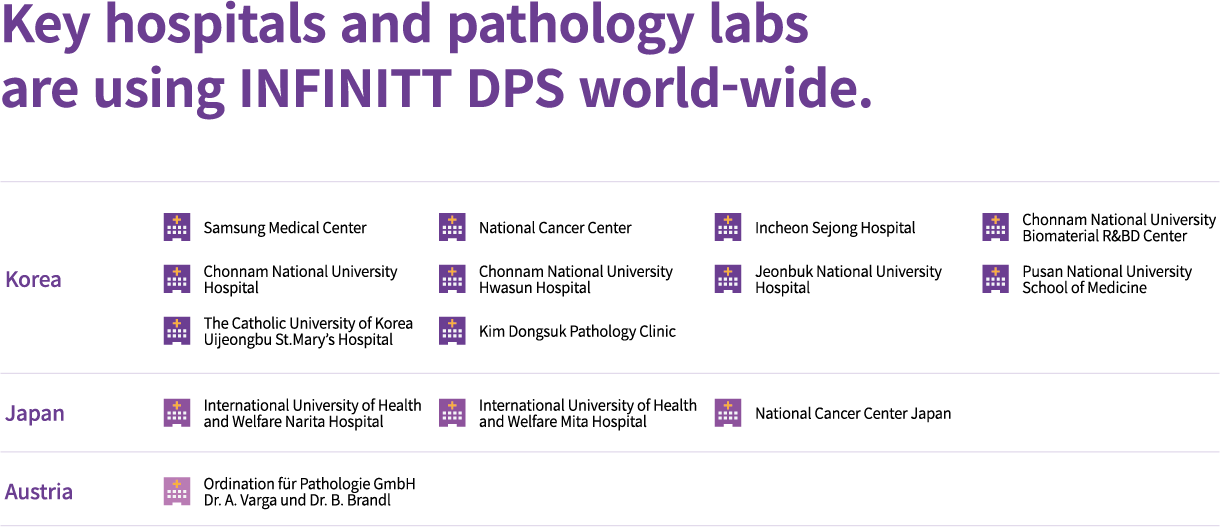Select the Korean National Cancer Center name
Screen dimensions: 1220x527
point(555,228)
